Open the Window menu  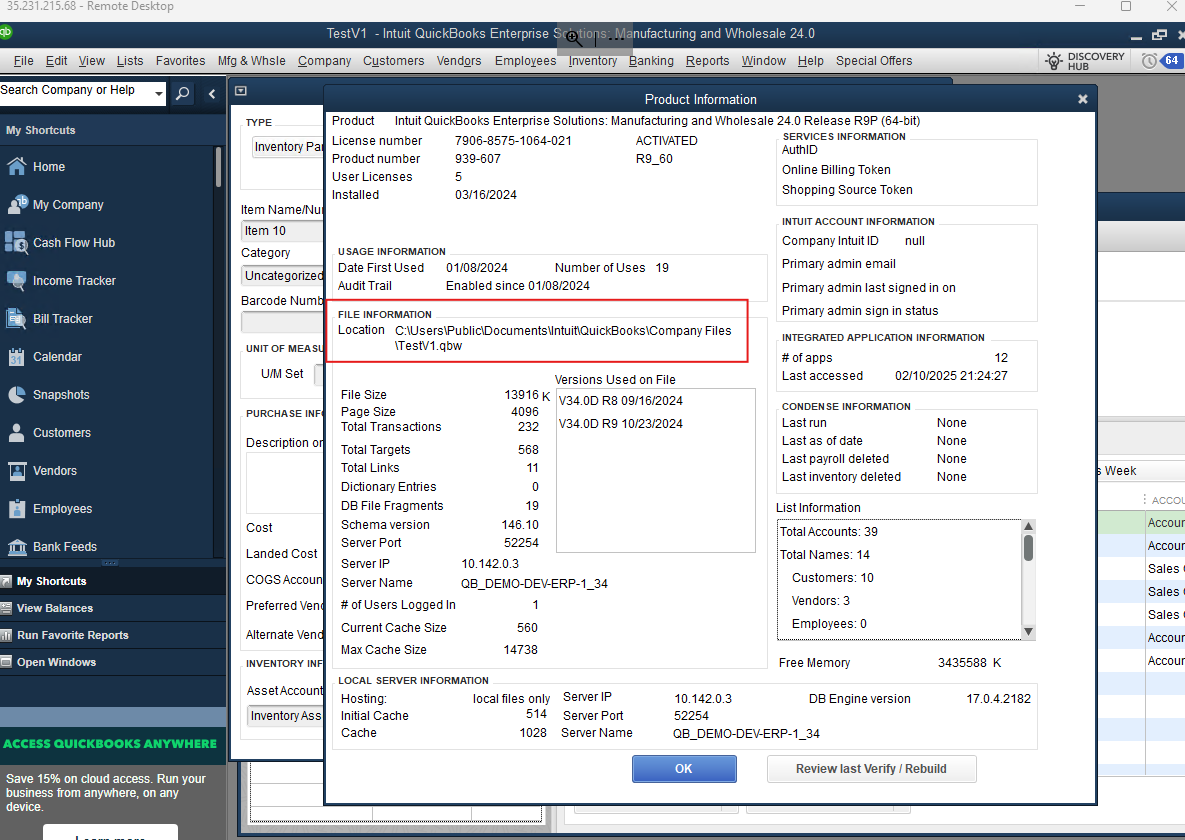tap(763, 60)
